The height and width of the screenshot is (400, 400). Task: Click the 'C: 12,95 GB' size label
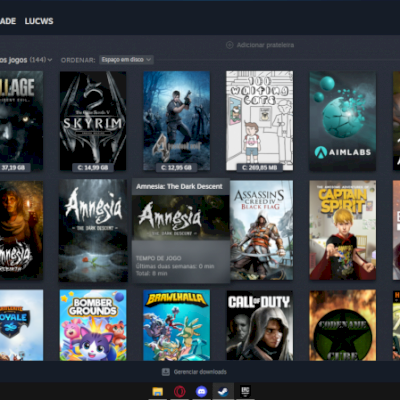coord(176,167)
